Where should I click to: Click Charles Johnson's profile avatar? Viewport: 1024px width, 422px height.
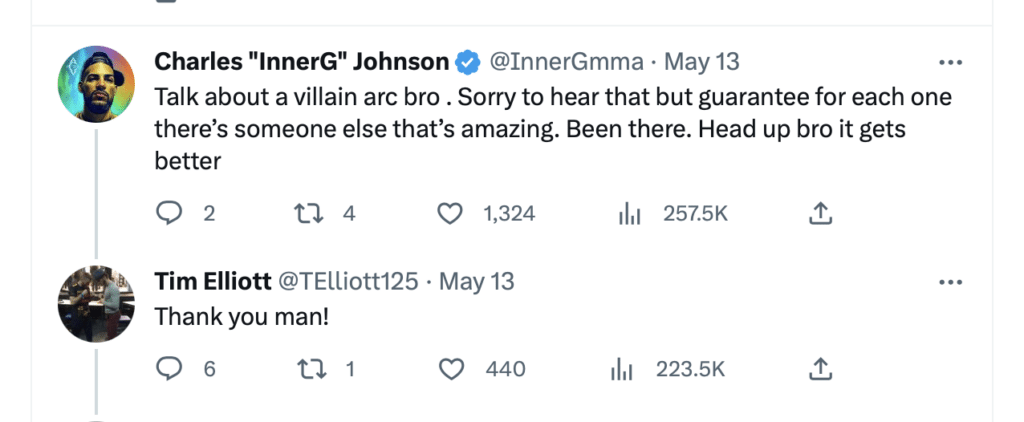tap(97, 80)
